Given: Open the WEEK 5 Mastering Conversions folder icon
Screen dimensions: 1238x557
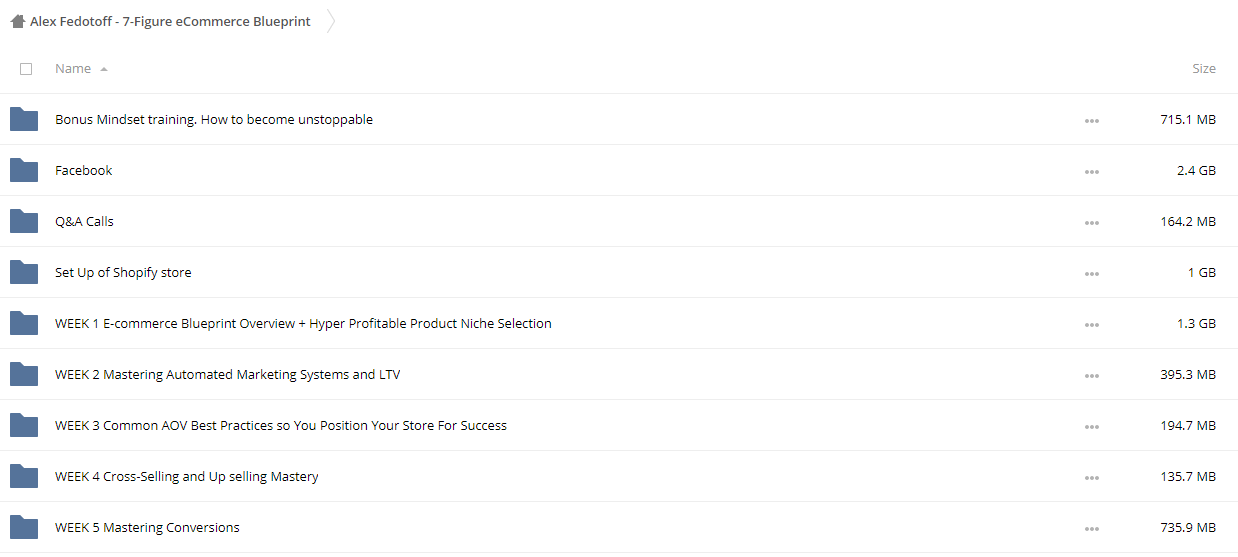Looking at the screenshot, I should [24, 527].
